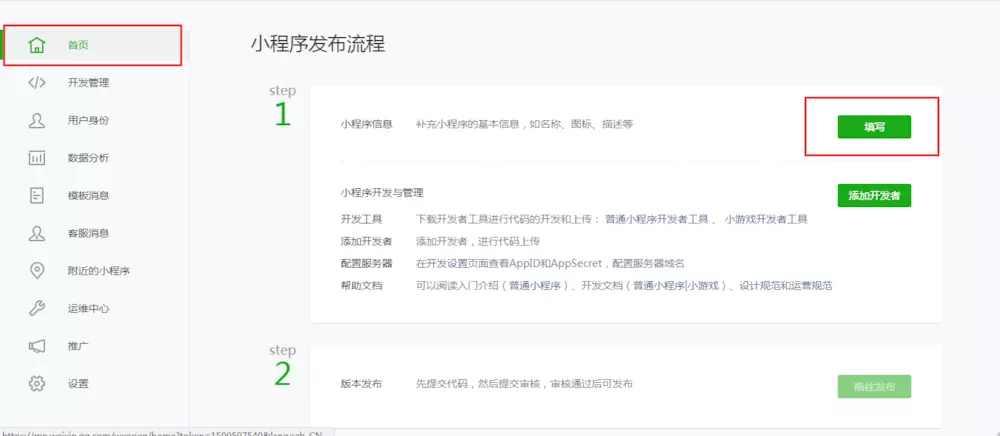This screenshot has width=1000, height=436.
Task: Go to 开发管理 in the sidebar
Action: (x=88, y=83)
